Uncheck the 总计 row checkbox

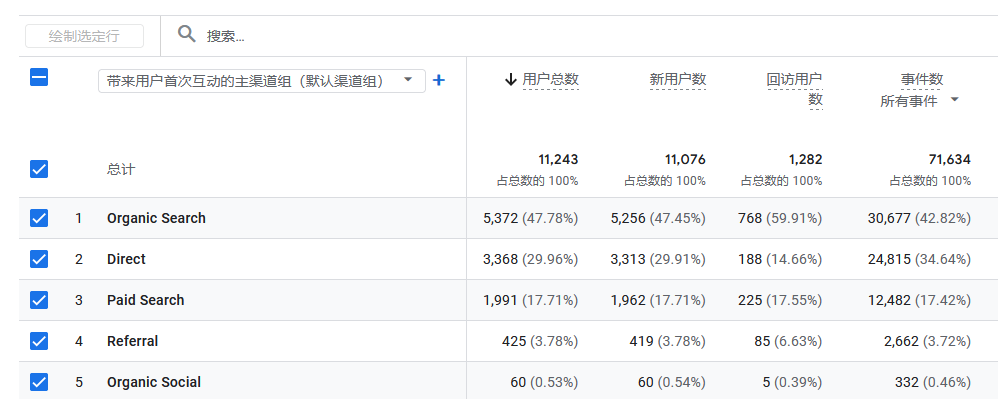[x=39, y=169]
